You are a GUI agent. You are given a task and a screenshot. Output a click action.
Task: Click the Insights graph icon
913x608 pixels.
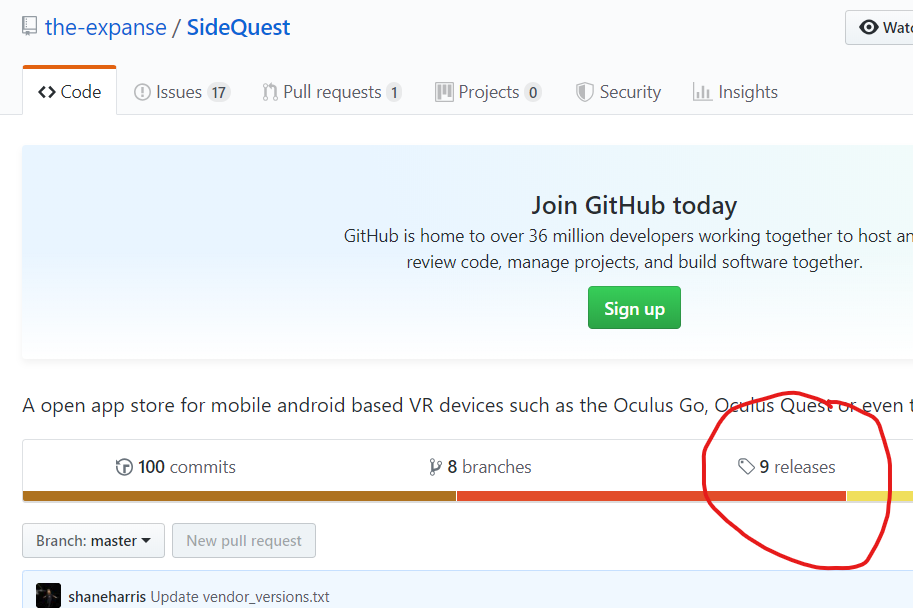[702, 91]
